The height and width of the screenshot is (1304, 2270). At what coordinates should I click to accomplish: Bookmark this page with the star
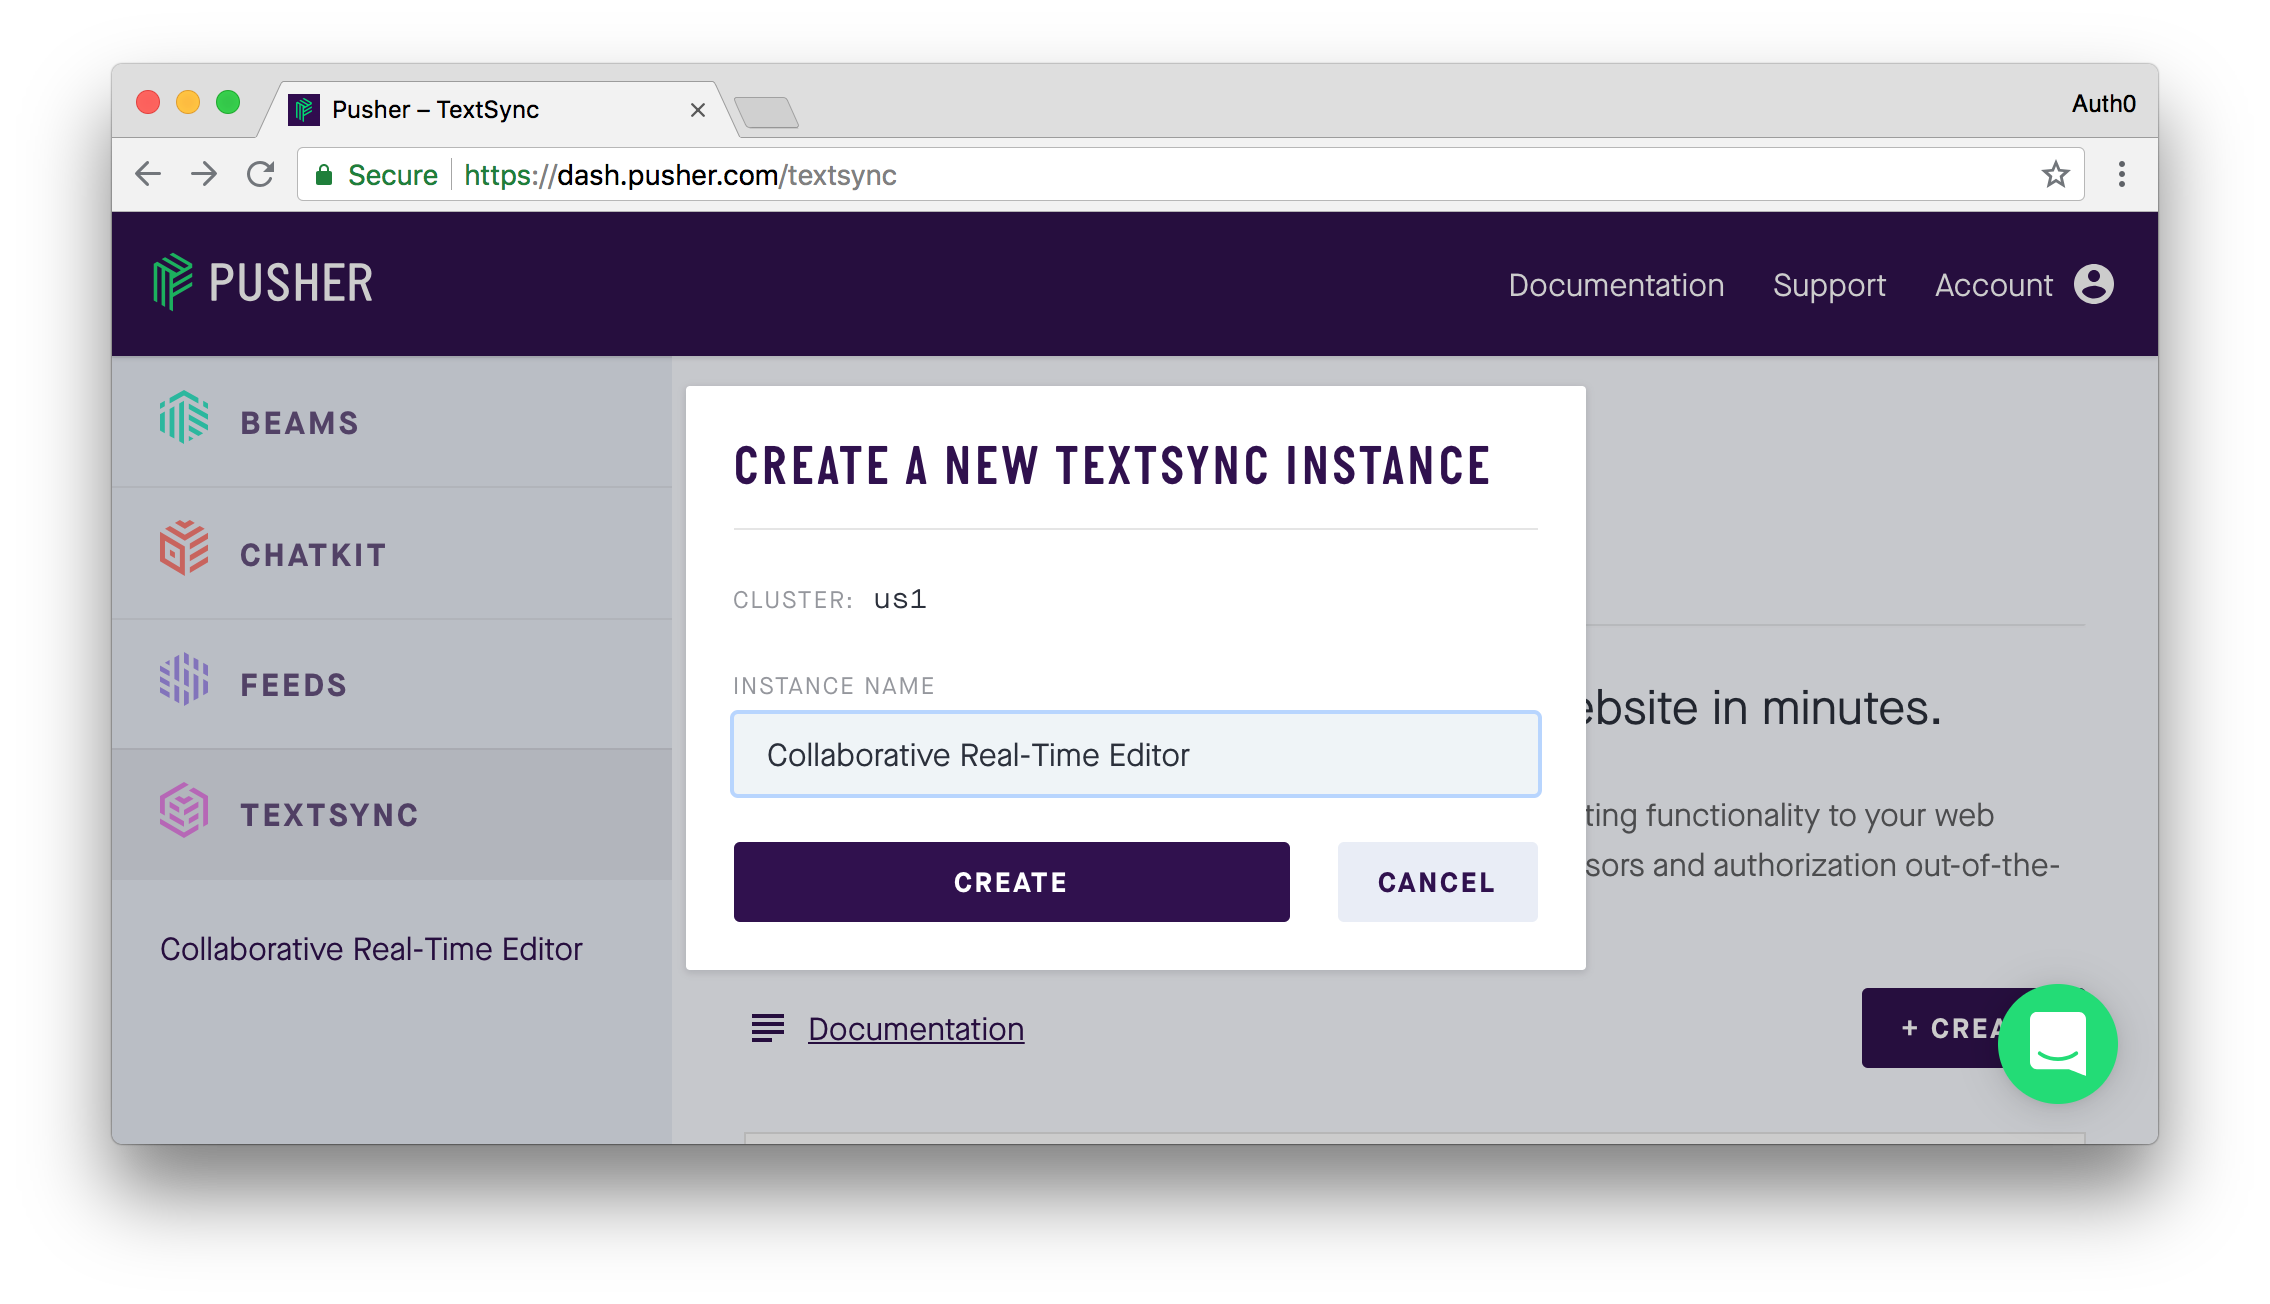click(2055, 174)
